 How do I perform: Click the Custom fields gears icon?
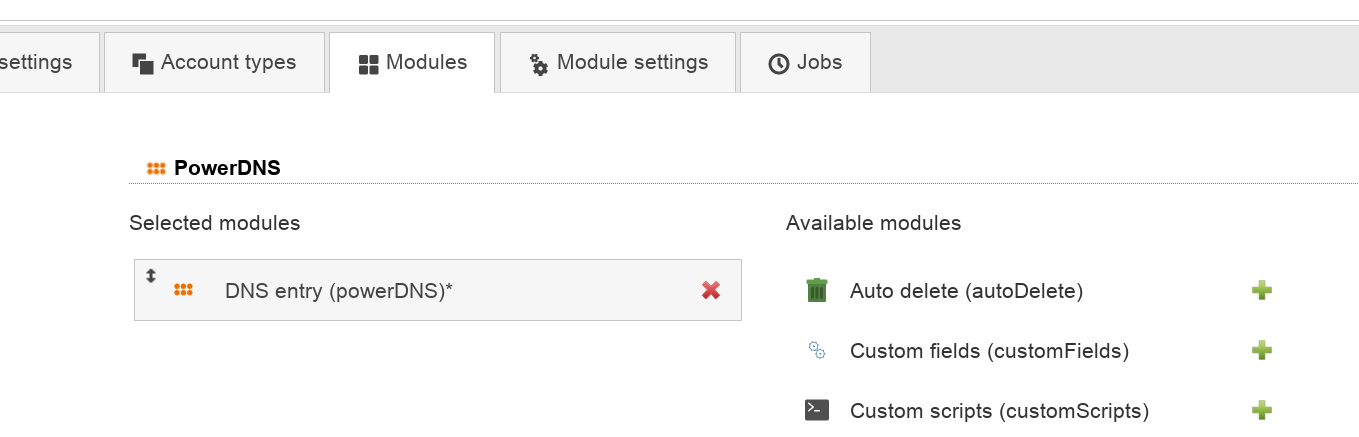tap(817, 350)
